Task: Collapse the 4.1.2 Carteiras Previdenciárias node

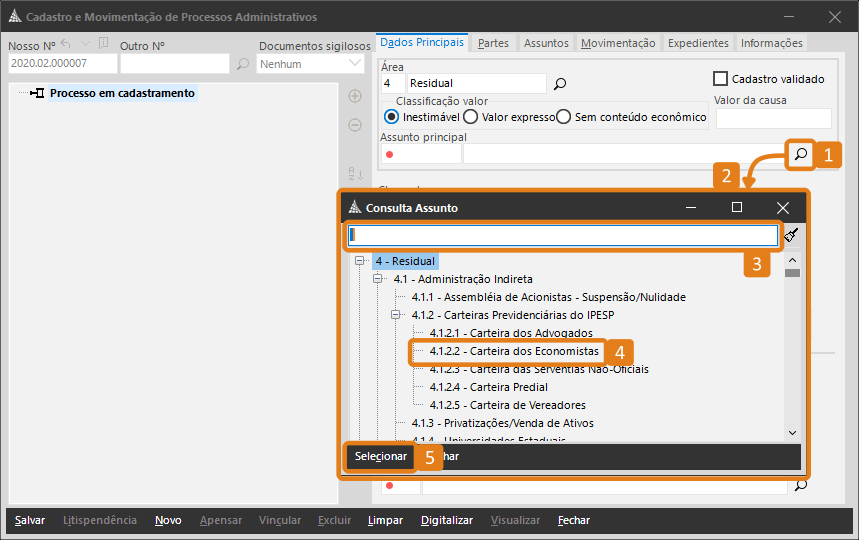Action: (397, 315)
